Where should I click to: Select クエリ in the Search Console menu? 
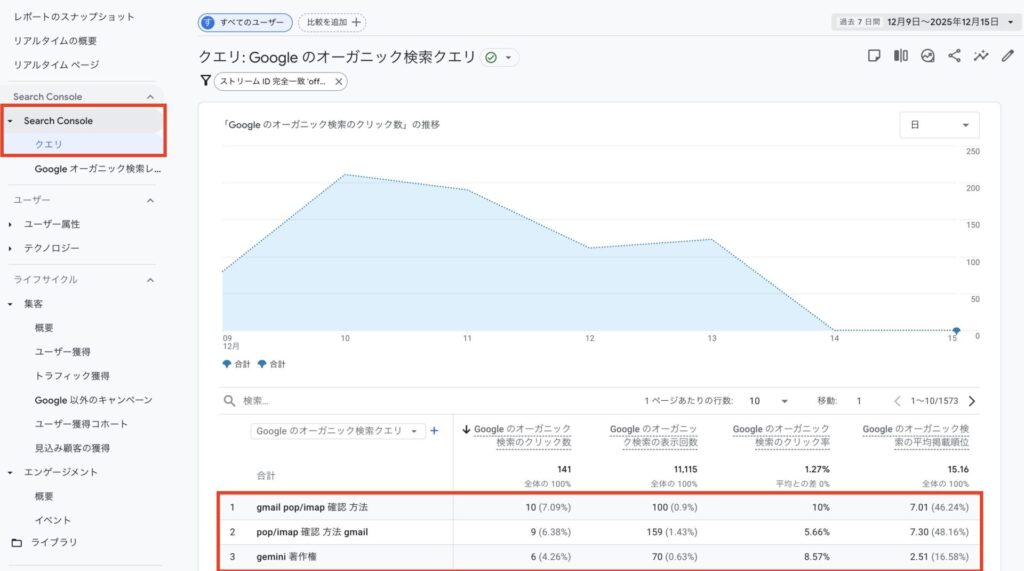(x=49, y=144)
